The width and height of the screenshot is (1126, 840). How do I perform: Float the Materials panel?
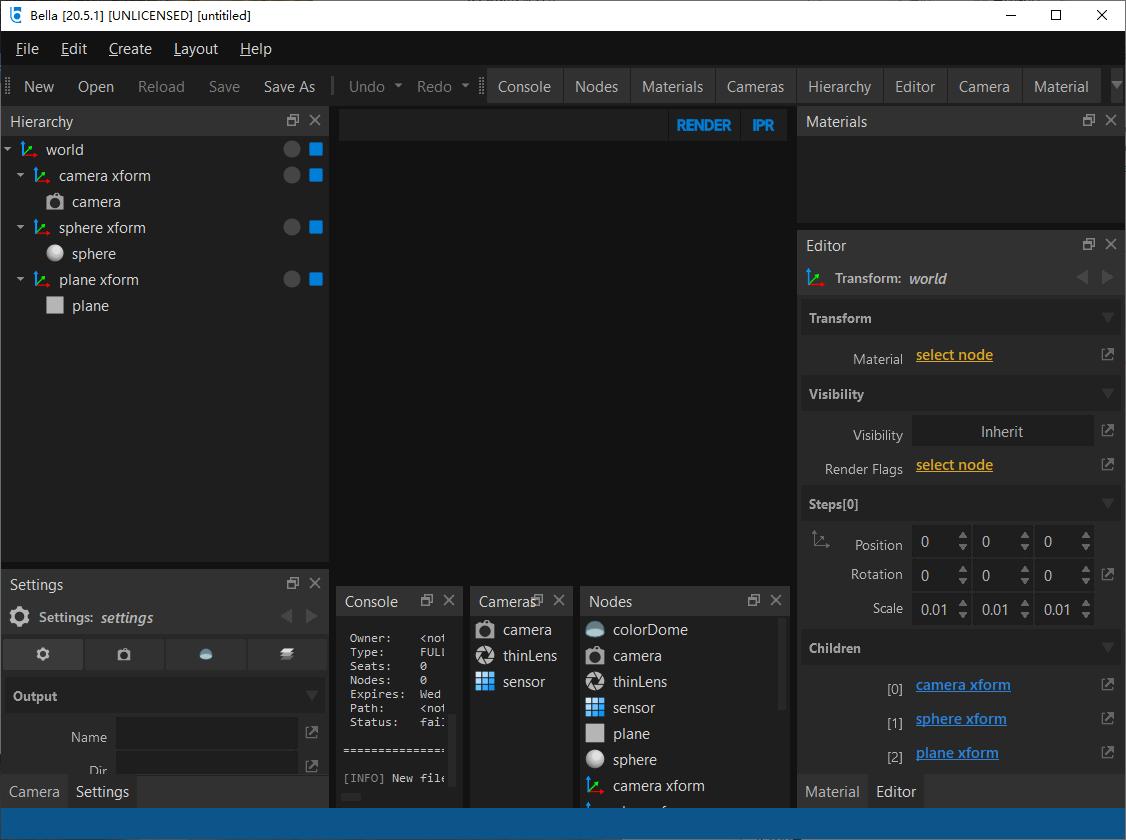pyautogui.click(x=1089, y=121)
